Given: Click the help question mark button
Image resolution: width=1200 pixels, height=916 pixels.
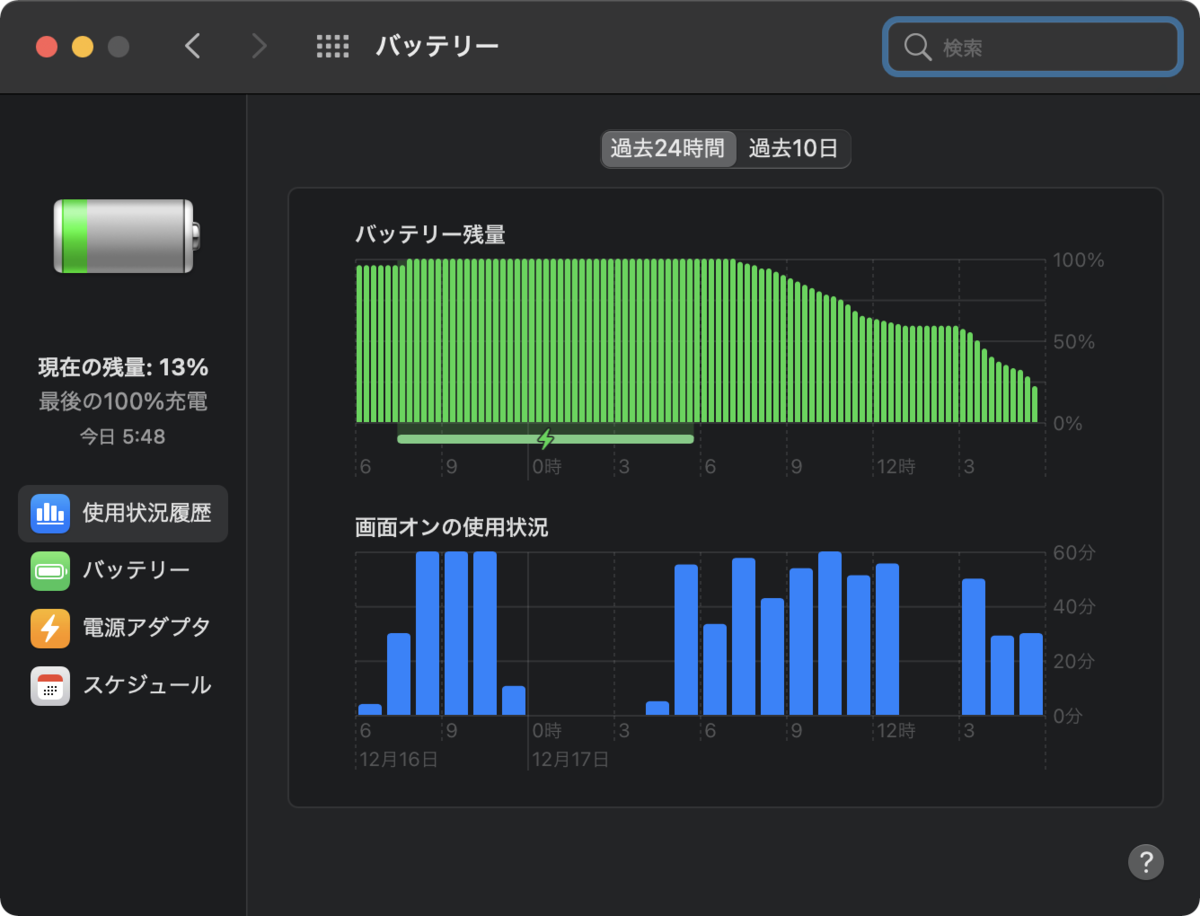Looking at the screenshot, I should [x=1147, y=861].
